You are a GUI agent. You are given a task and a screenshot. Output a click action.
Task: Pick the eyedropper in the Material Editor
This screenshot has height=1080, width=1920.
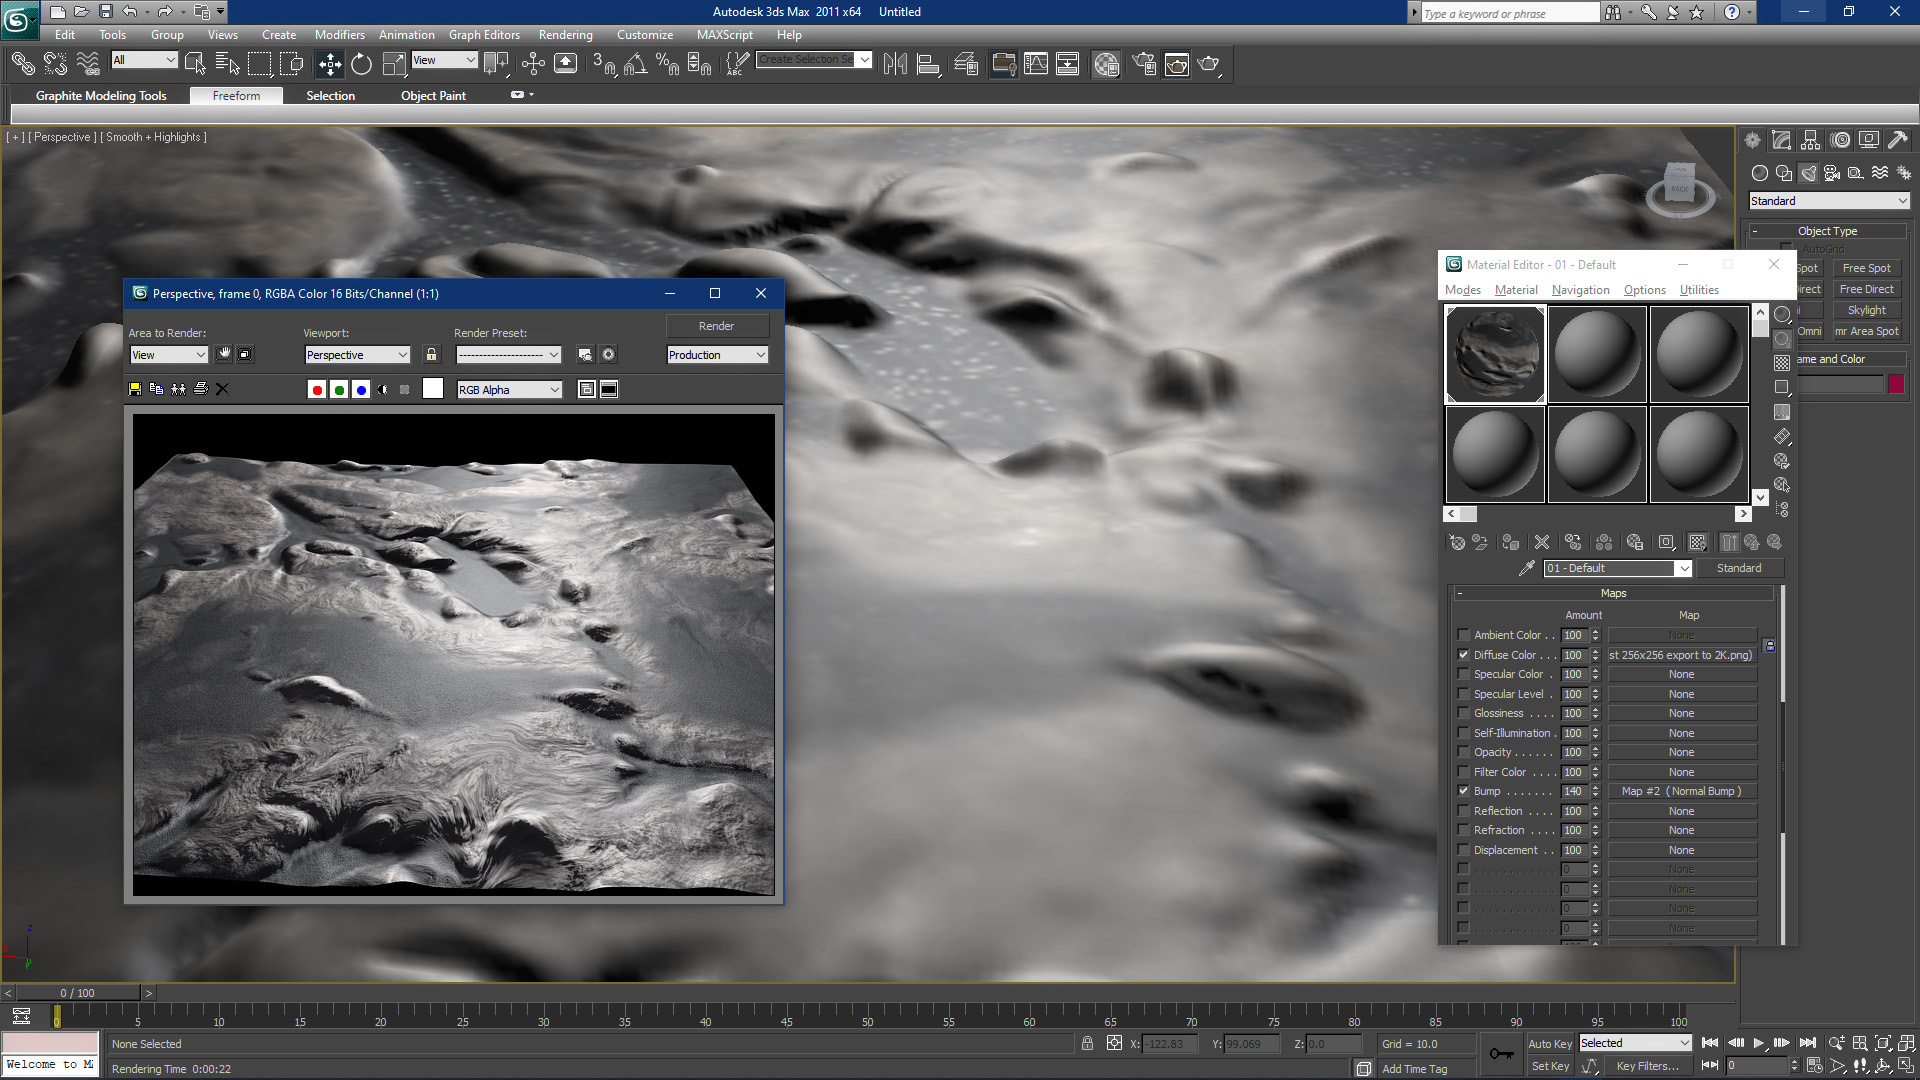(1527, 568)
